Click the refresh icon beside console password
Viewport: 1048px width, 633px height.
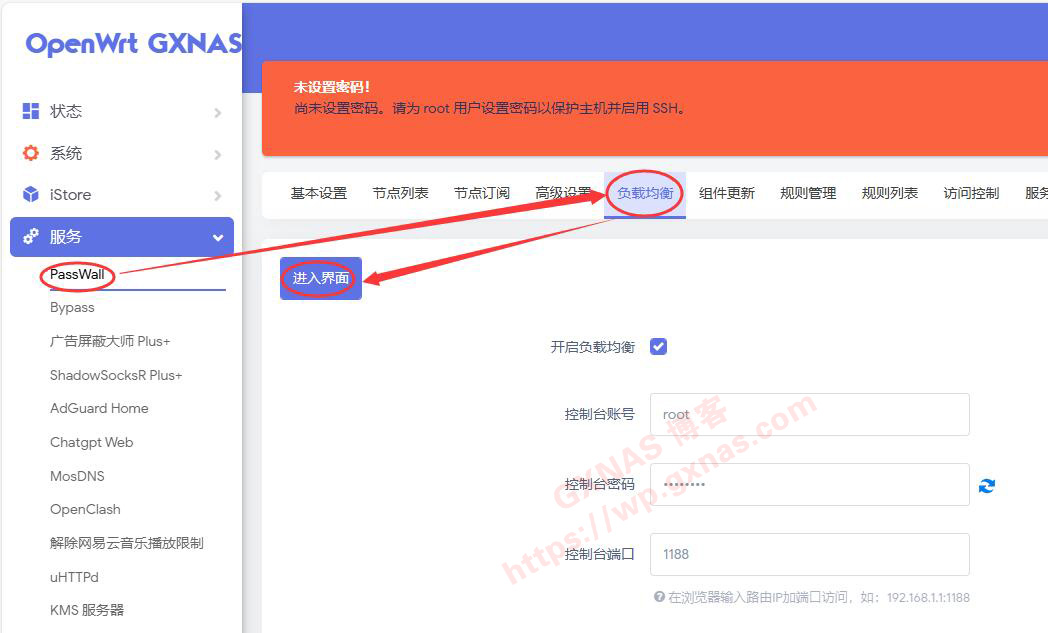pyautogui.click(x=987, y=485)
